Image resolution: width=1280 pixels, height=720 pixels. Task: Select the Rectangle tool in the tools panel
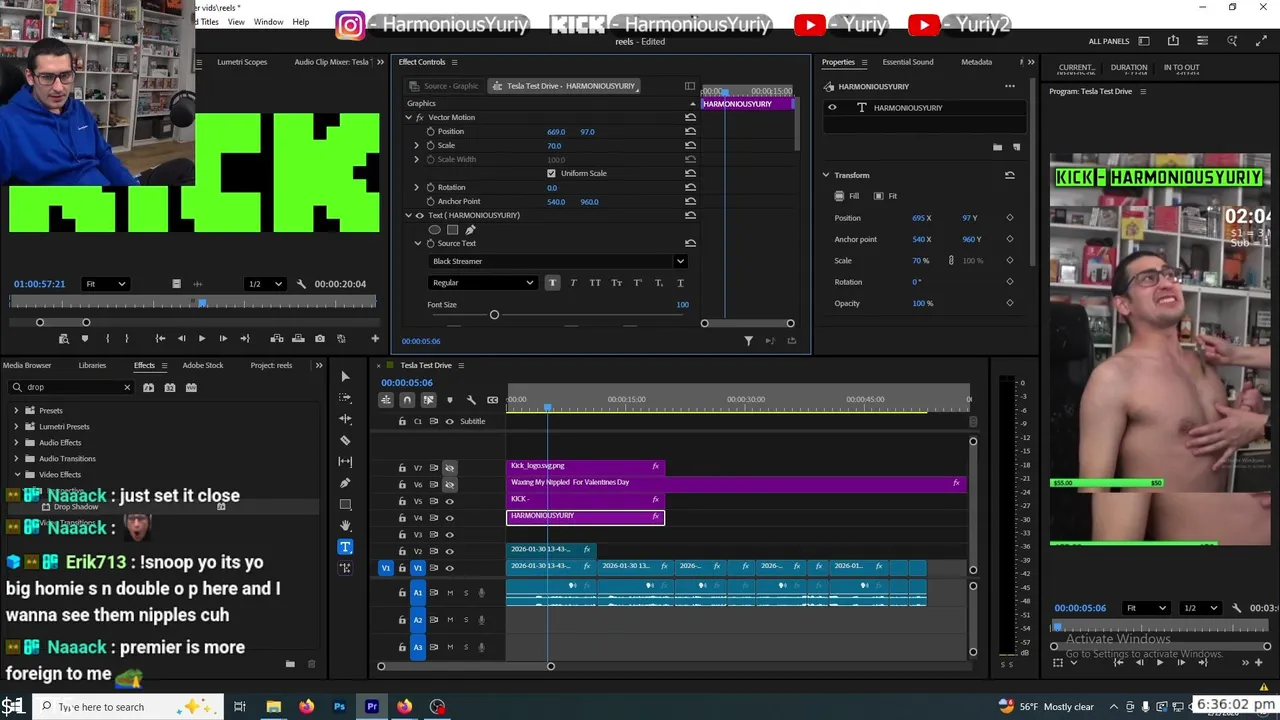[345, 504]
